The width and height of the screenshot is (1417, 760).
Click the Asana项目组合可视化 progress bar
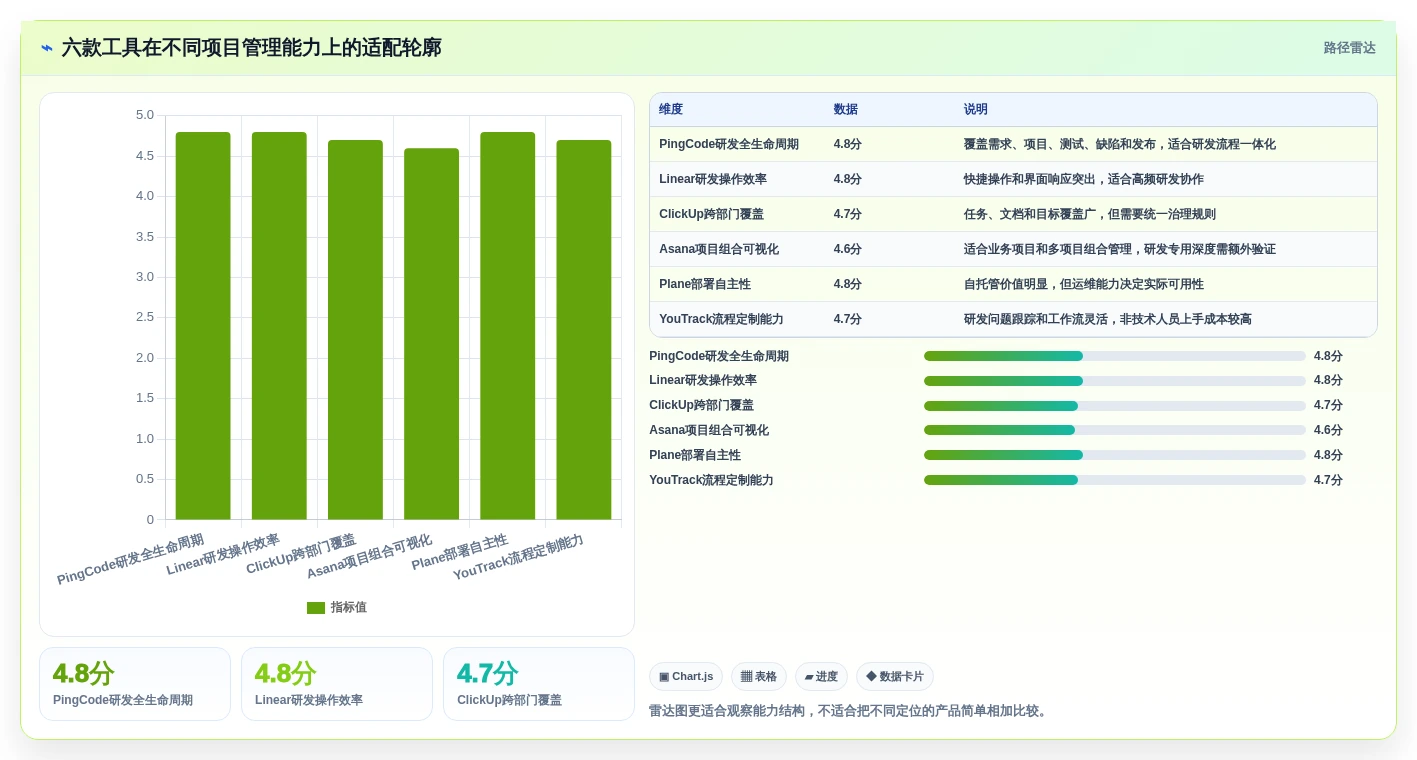[1115, 430]
